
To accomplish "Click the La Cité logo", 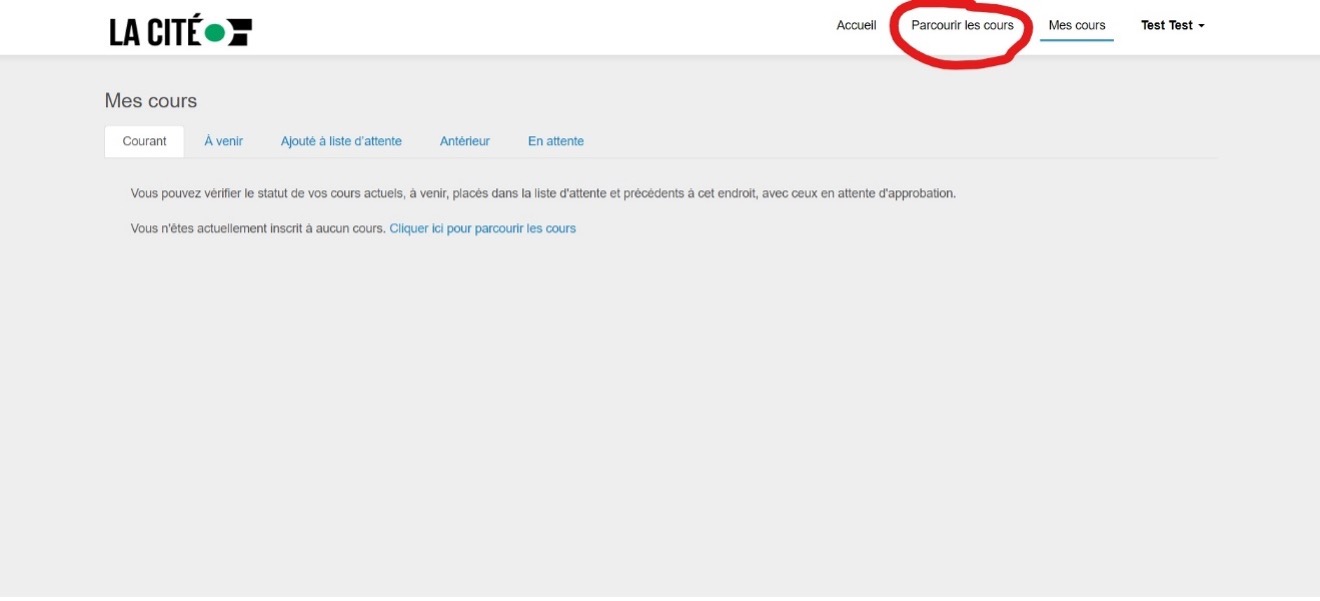I will pos(180,31).
